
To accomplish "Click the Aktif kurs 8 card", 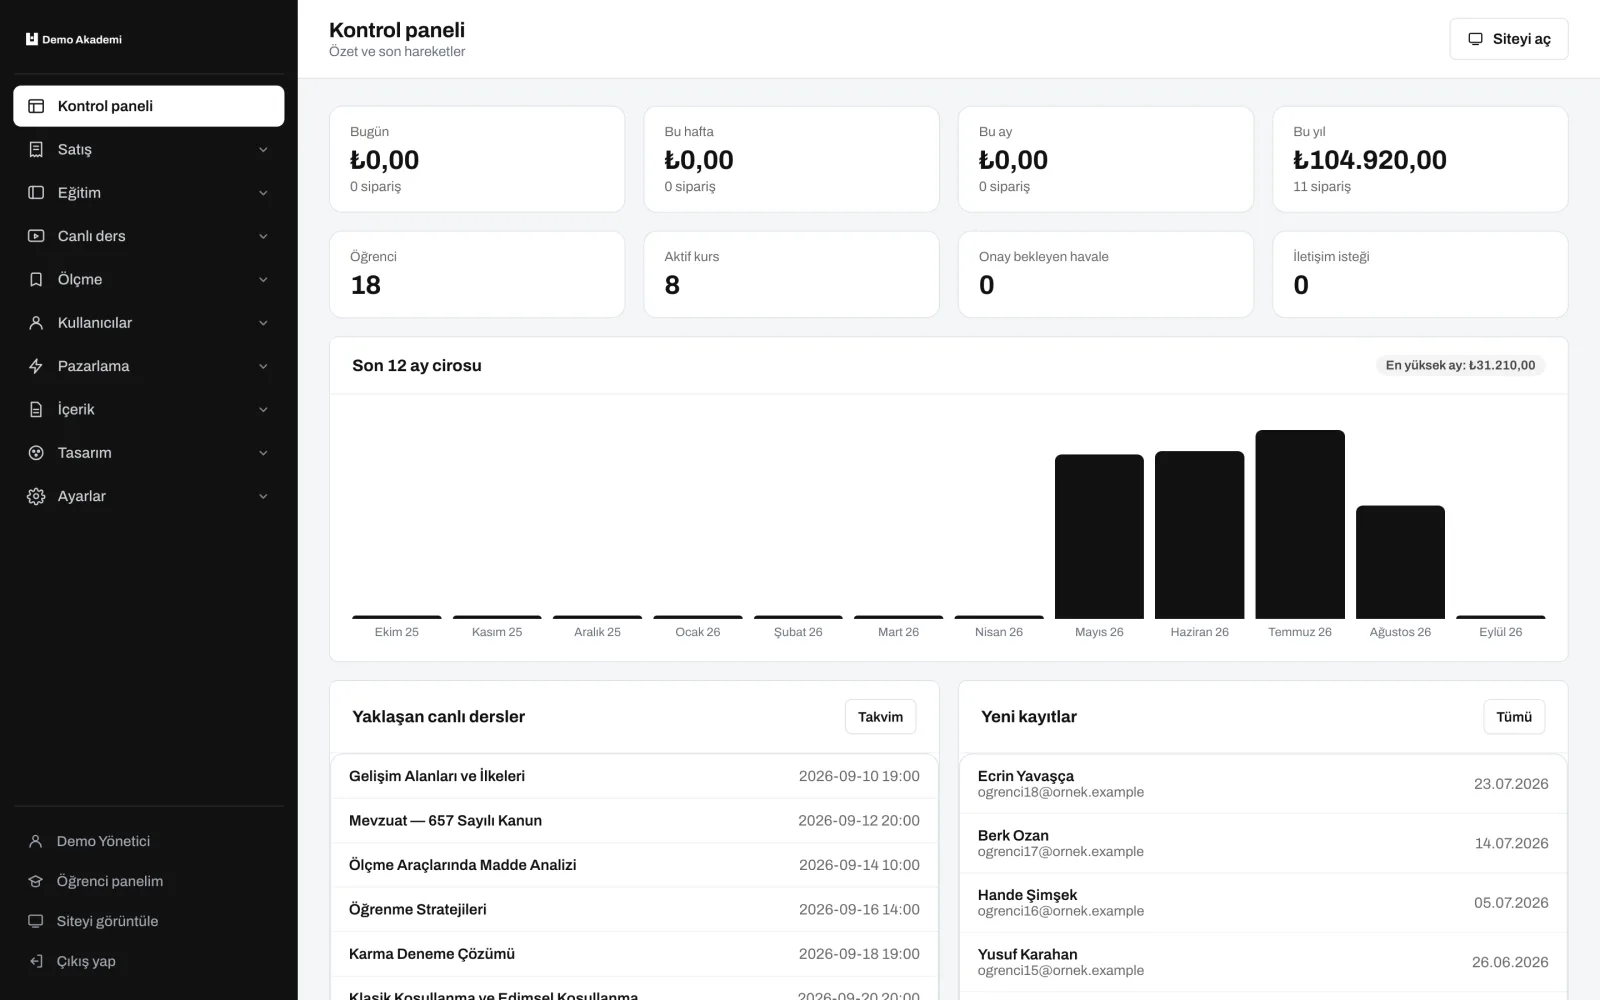I will coord(791,275).
